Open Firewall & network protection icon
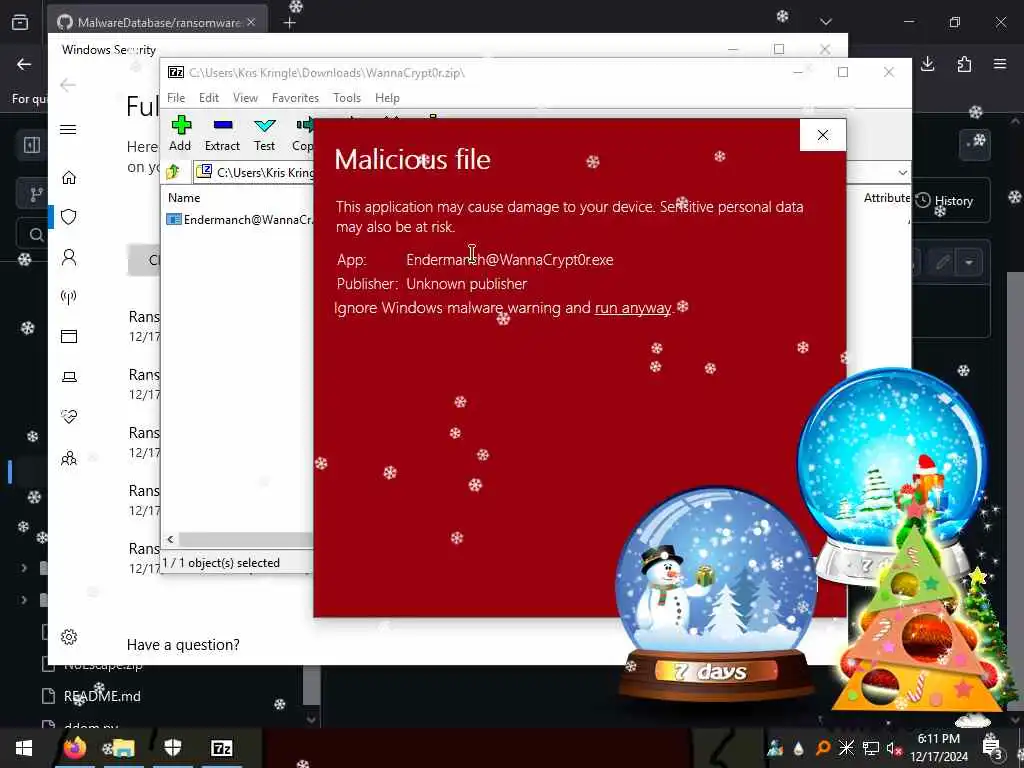Image resolution: width=1024 pixels, height=768 pixels. [69, 297]
